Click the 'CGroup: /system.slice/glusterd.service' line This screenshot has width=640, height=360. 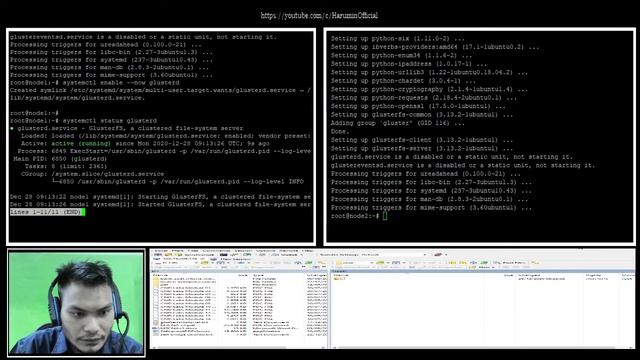pos(92,174)
